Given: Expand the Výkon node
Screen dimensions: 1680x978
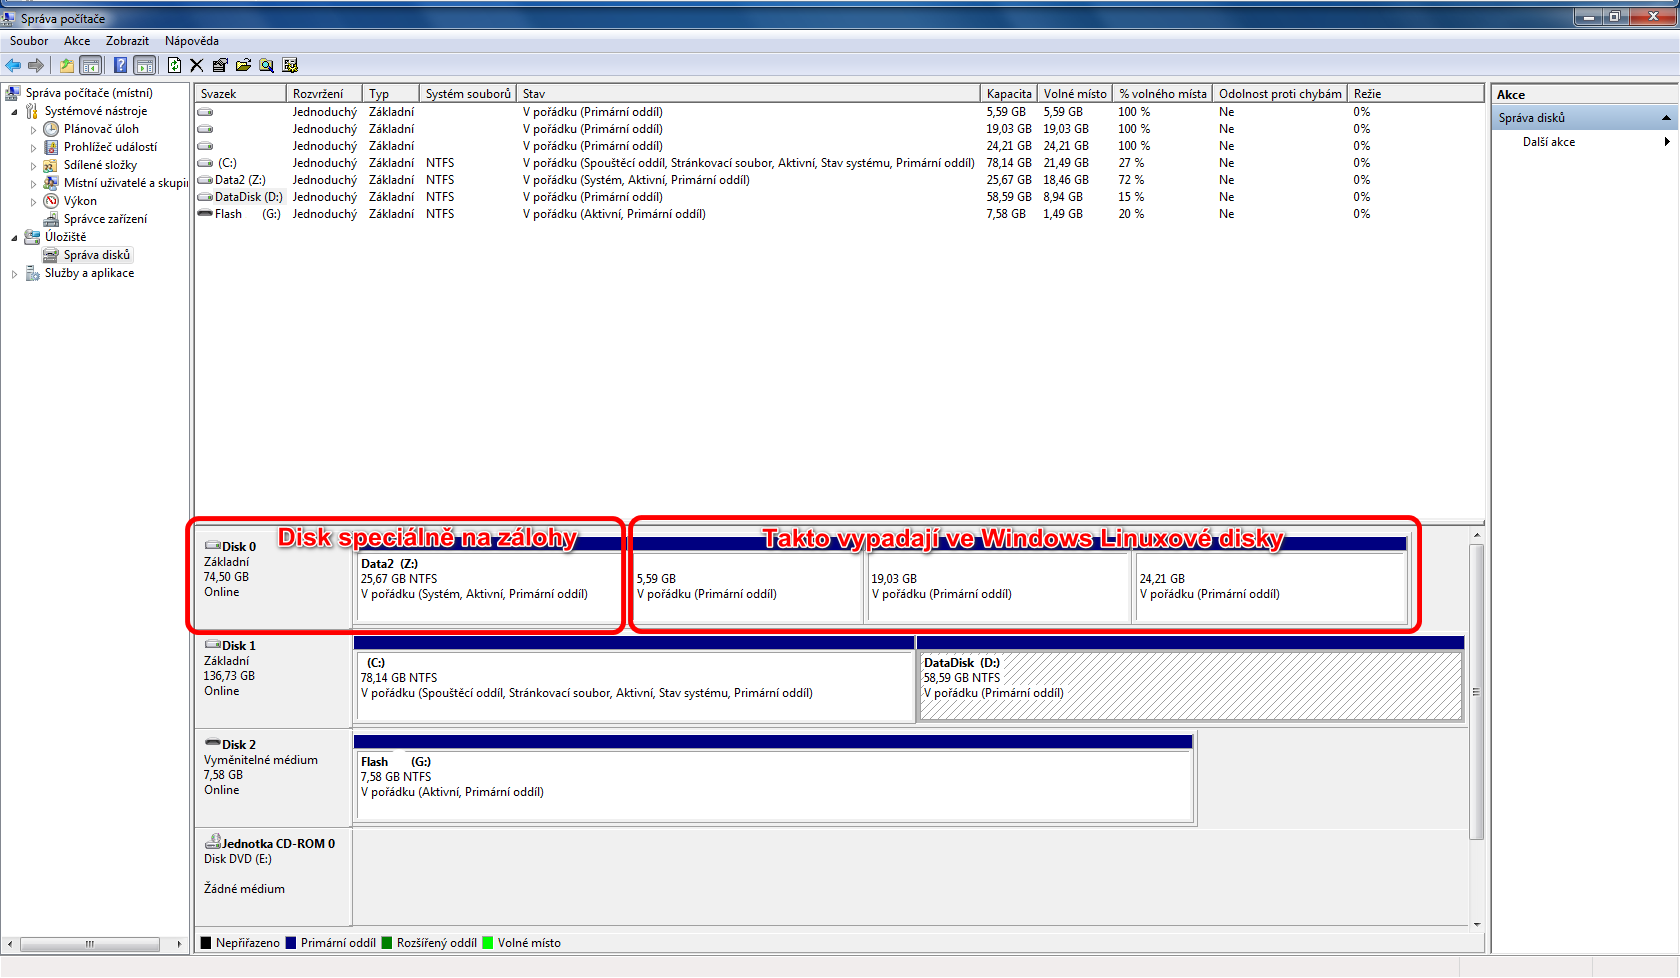Looking at the screenshot, I should click(x=33, y=202).
